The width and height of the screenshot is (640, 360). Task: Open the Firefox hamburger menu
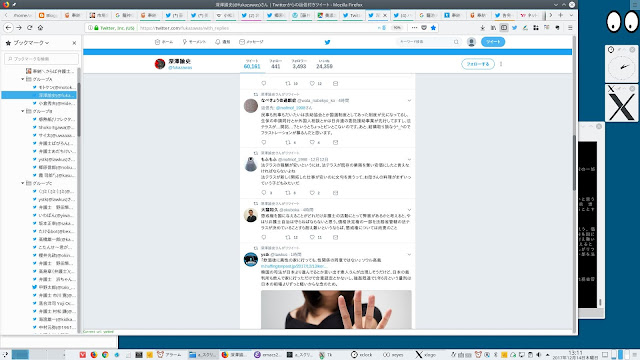(x=570, y=28)
